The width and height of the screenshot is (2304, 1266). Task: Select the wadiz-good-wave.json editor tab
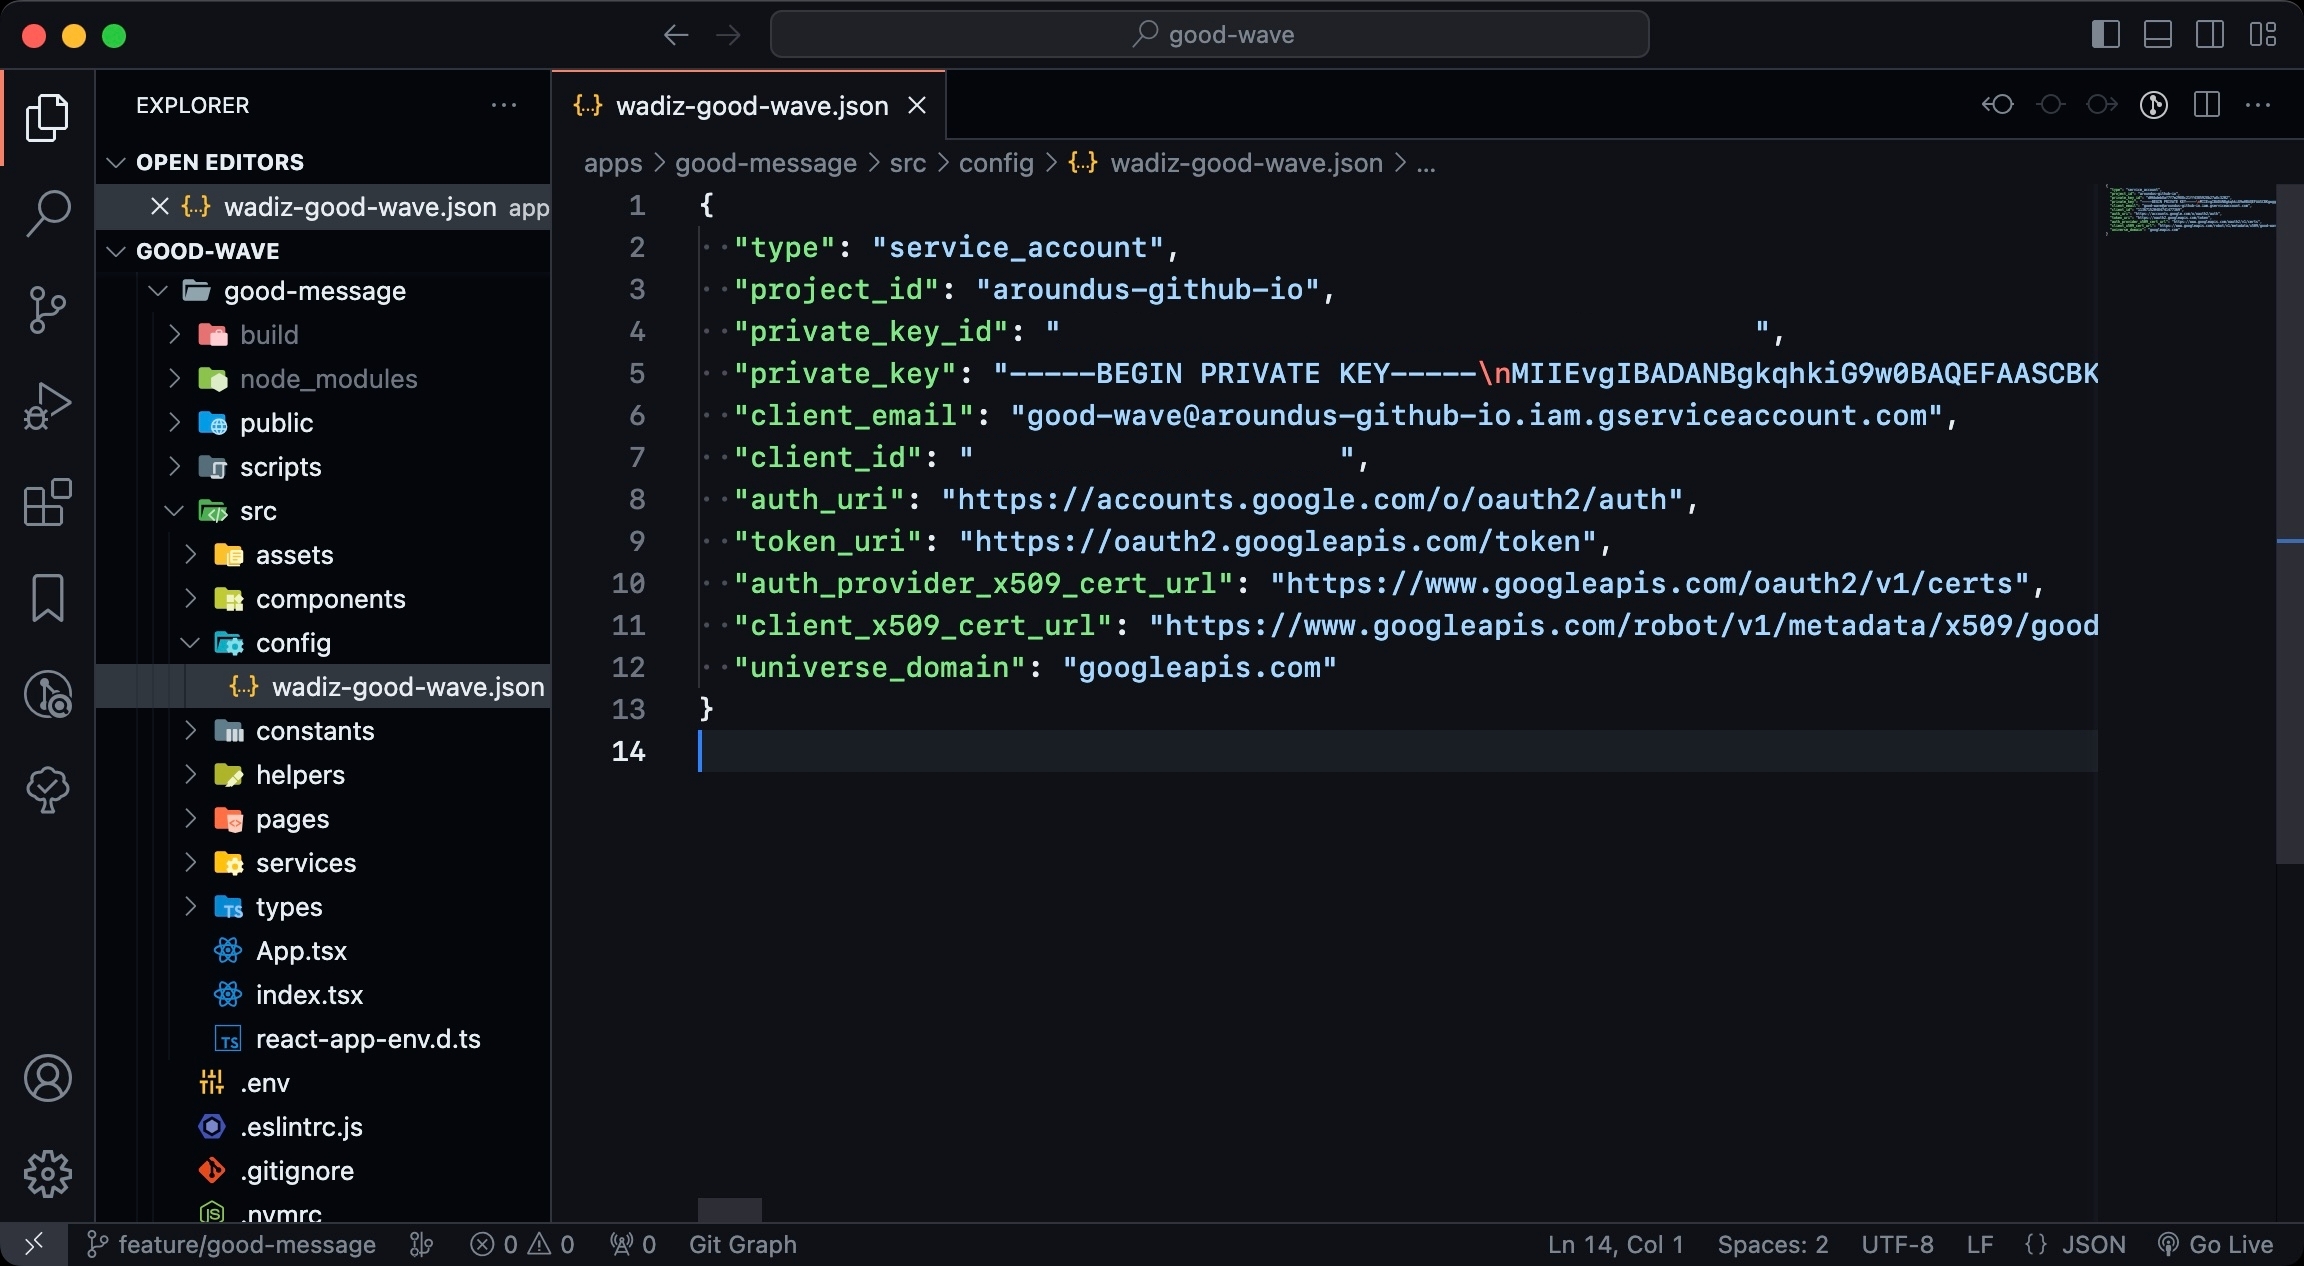751,106
